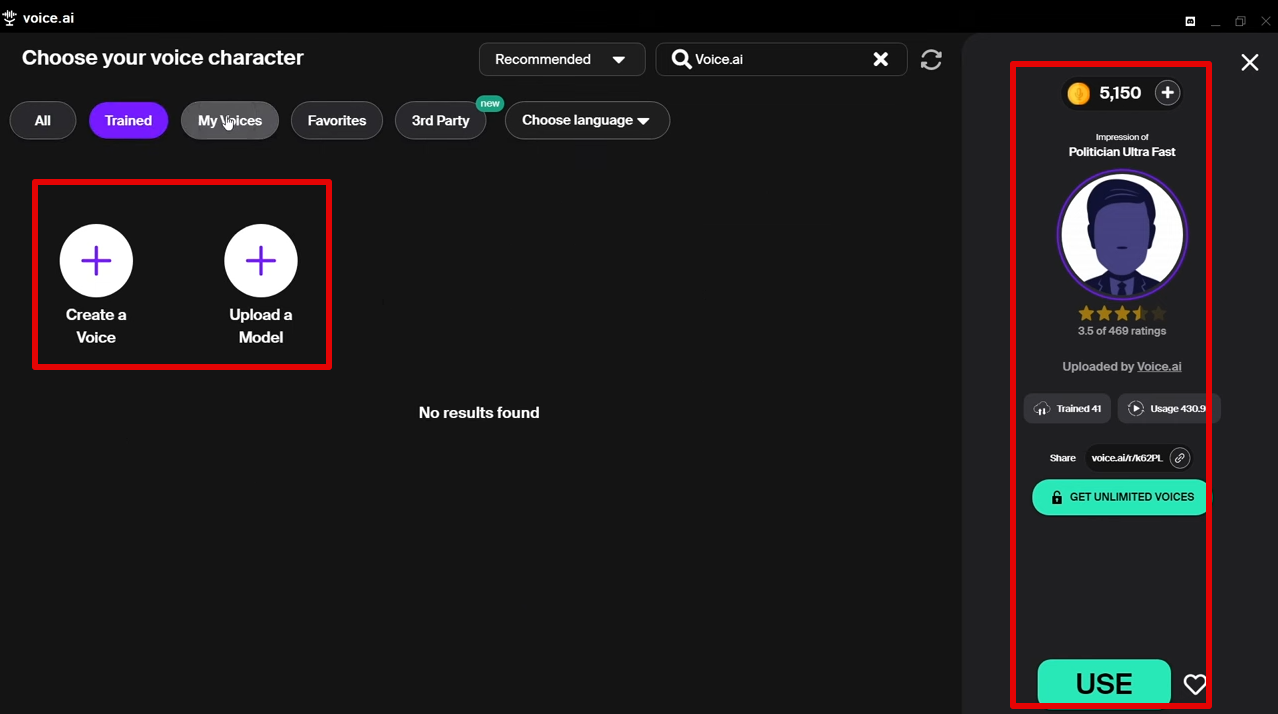Add coins with the plus icon beside 5,150
The height and width of the screenshot is (714, 1278).
click(x=1167, y=92)
